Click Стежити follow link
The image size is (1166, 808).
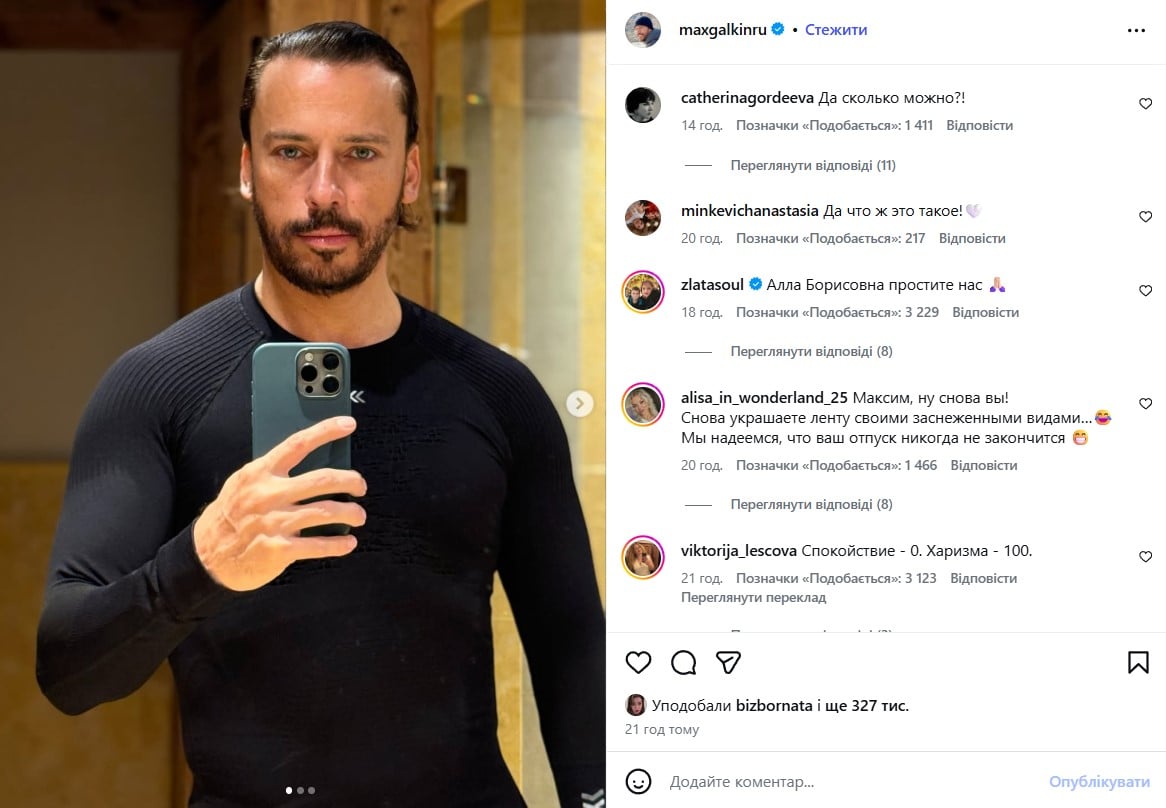point(836,30)
